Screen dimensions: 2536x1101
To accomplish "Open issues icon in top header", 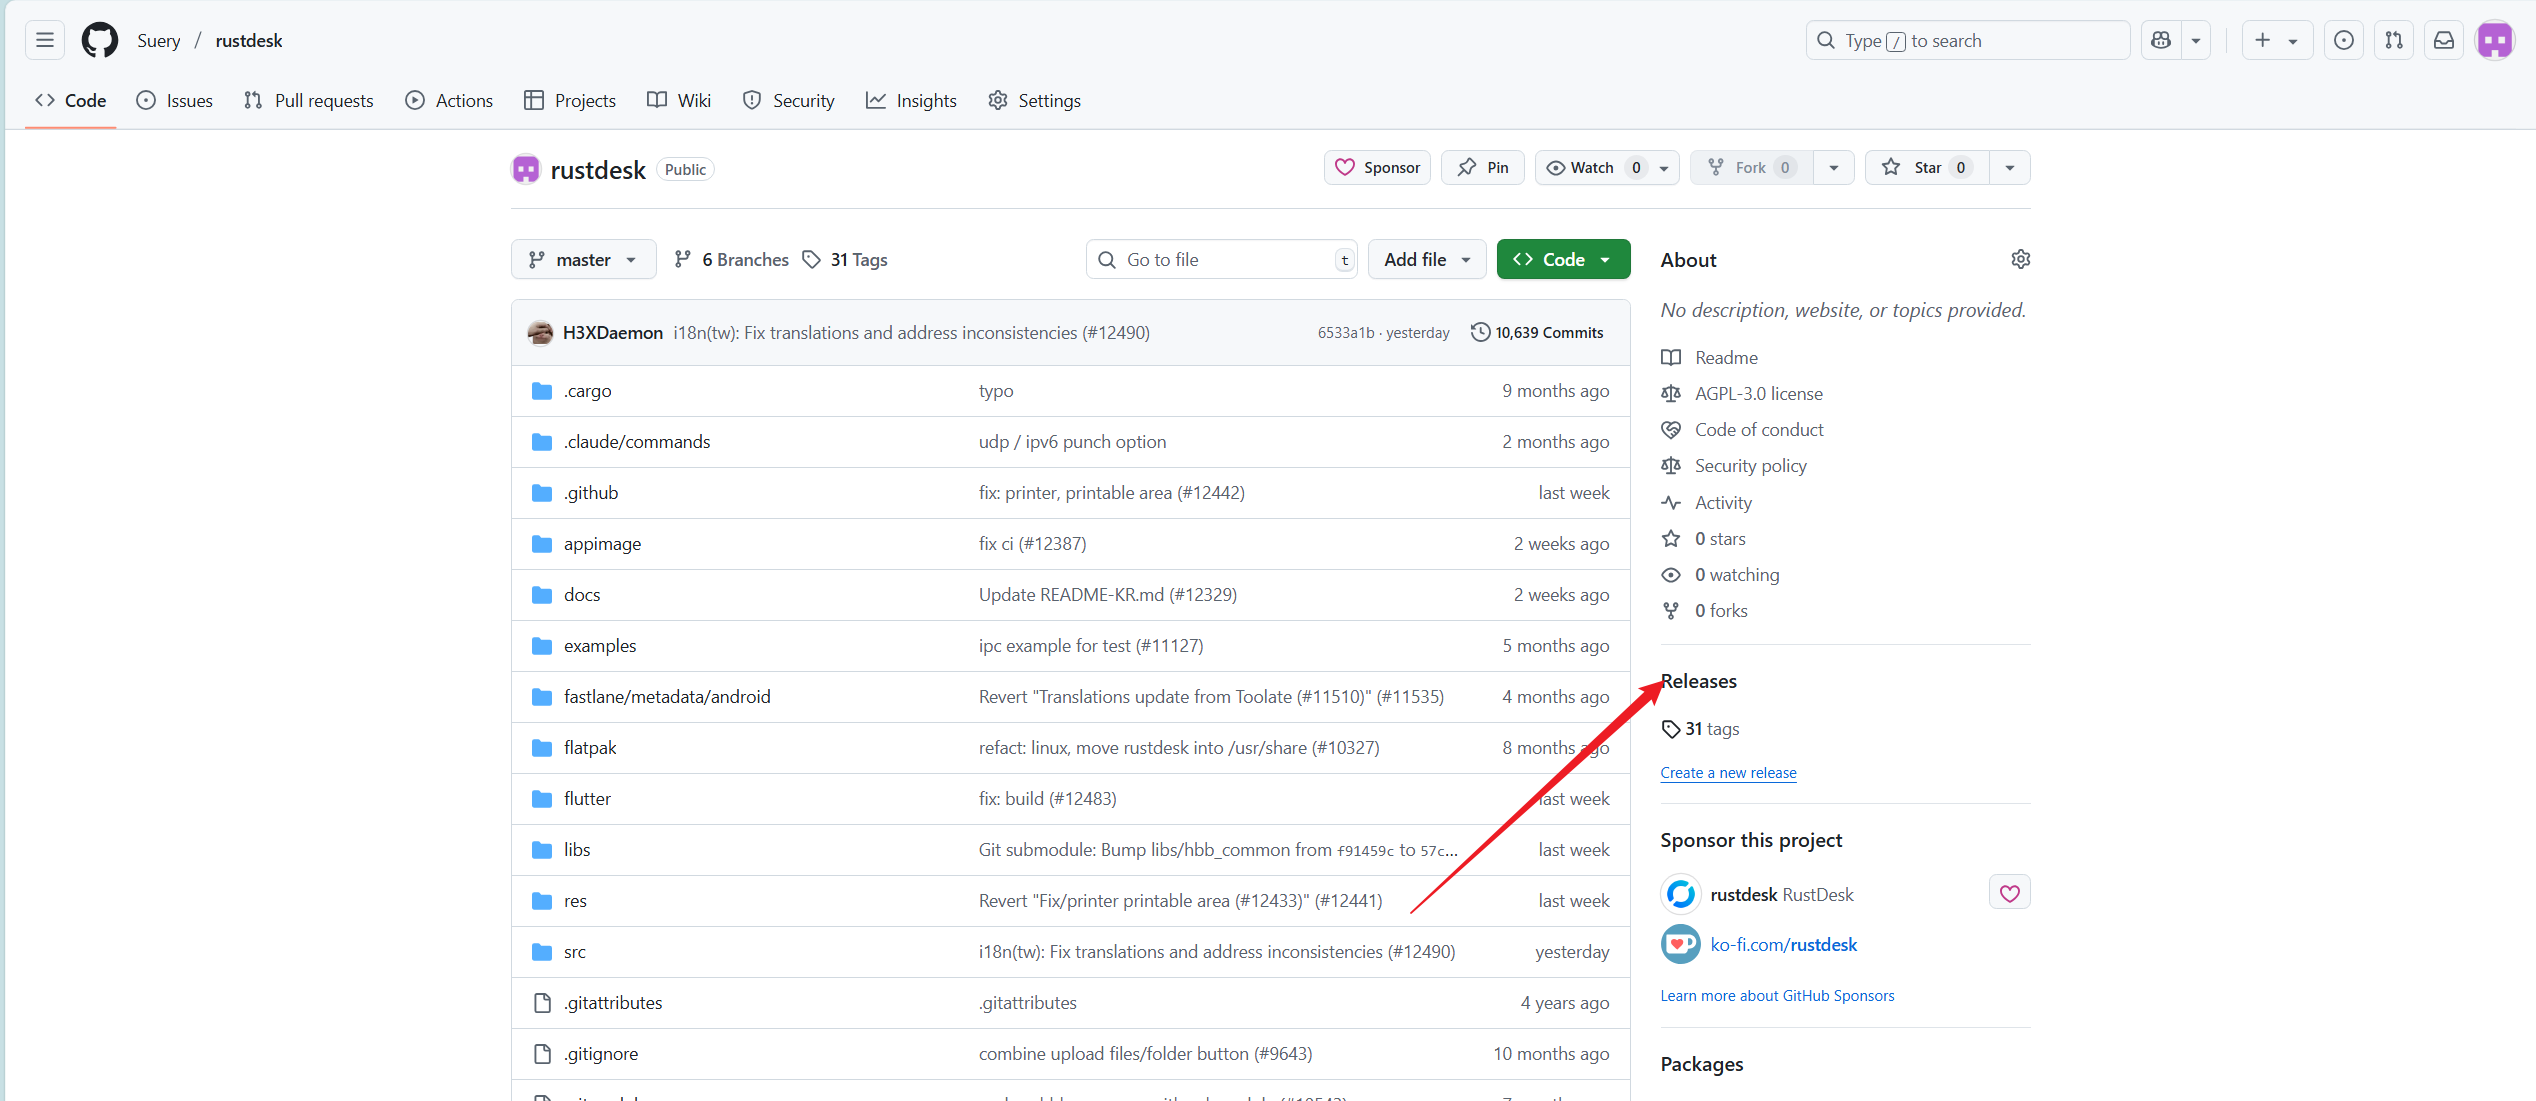I will pos(2344,40).
